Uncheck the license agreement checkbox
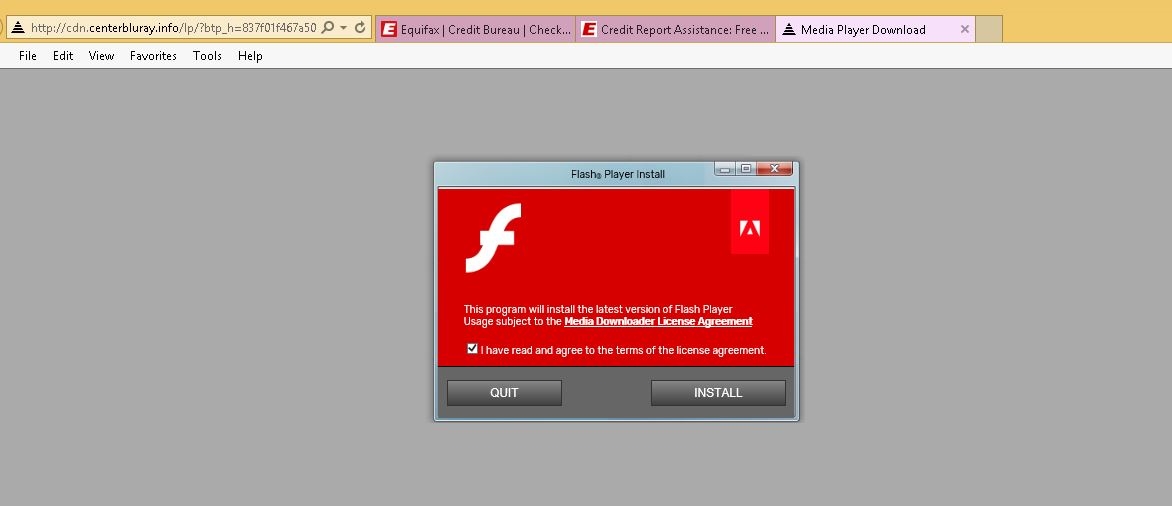Image resolution: width=1172 pixels, height=506 pixels. [472, 348]
